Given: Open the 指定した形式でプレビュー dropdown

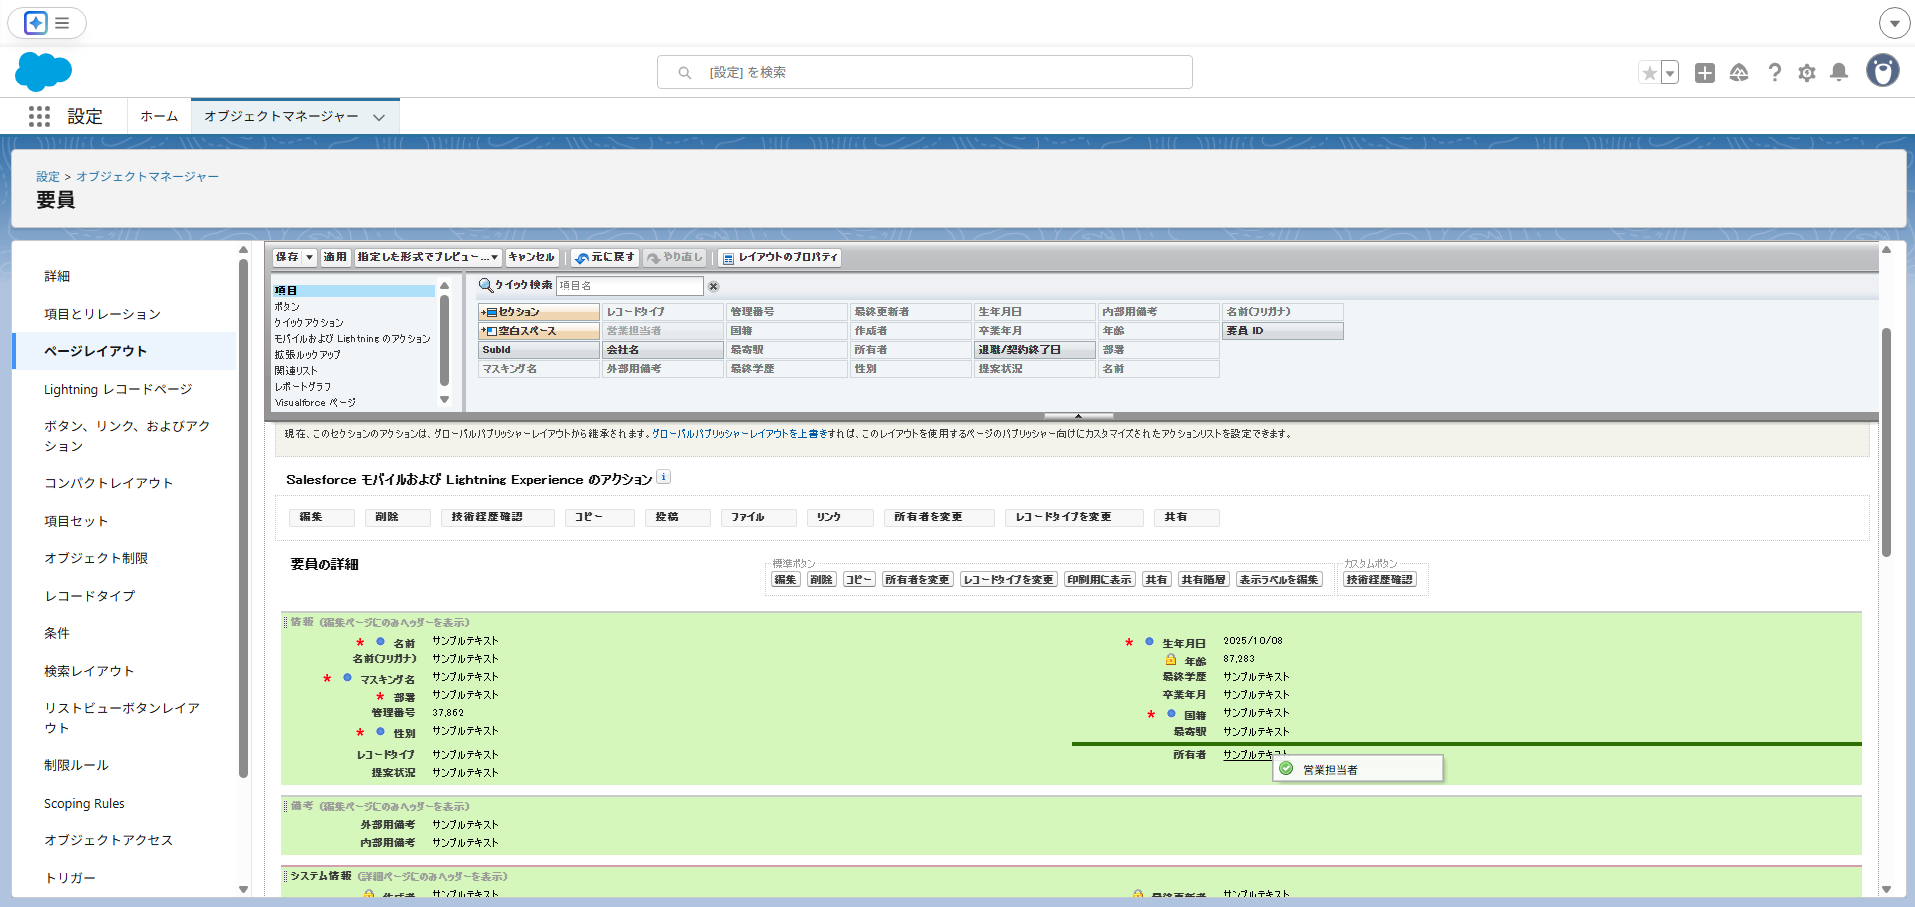Looking at the screenshot, I should coord(427,258).
